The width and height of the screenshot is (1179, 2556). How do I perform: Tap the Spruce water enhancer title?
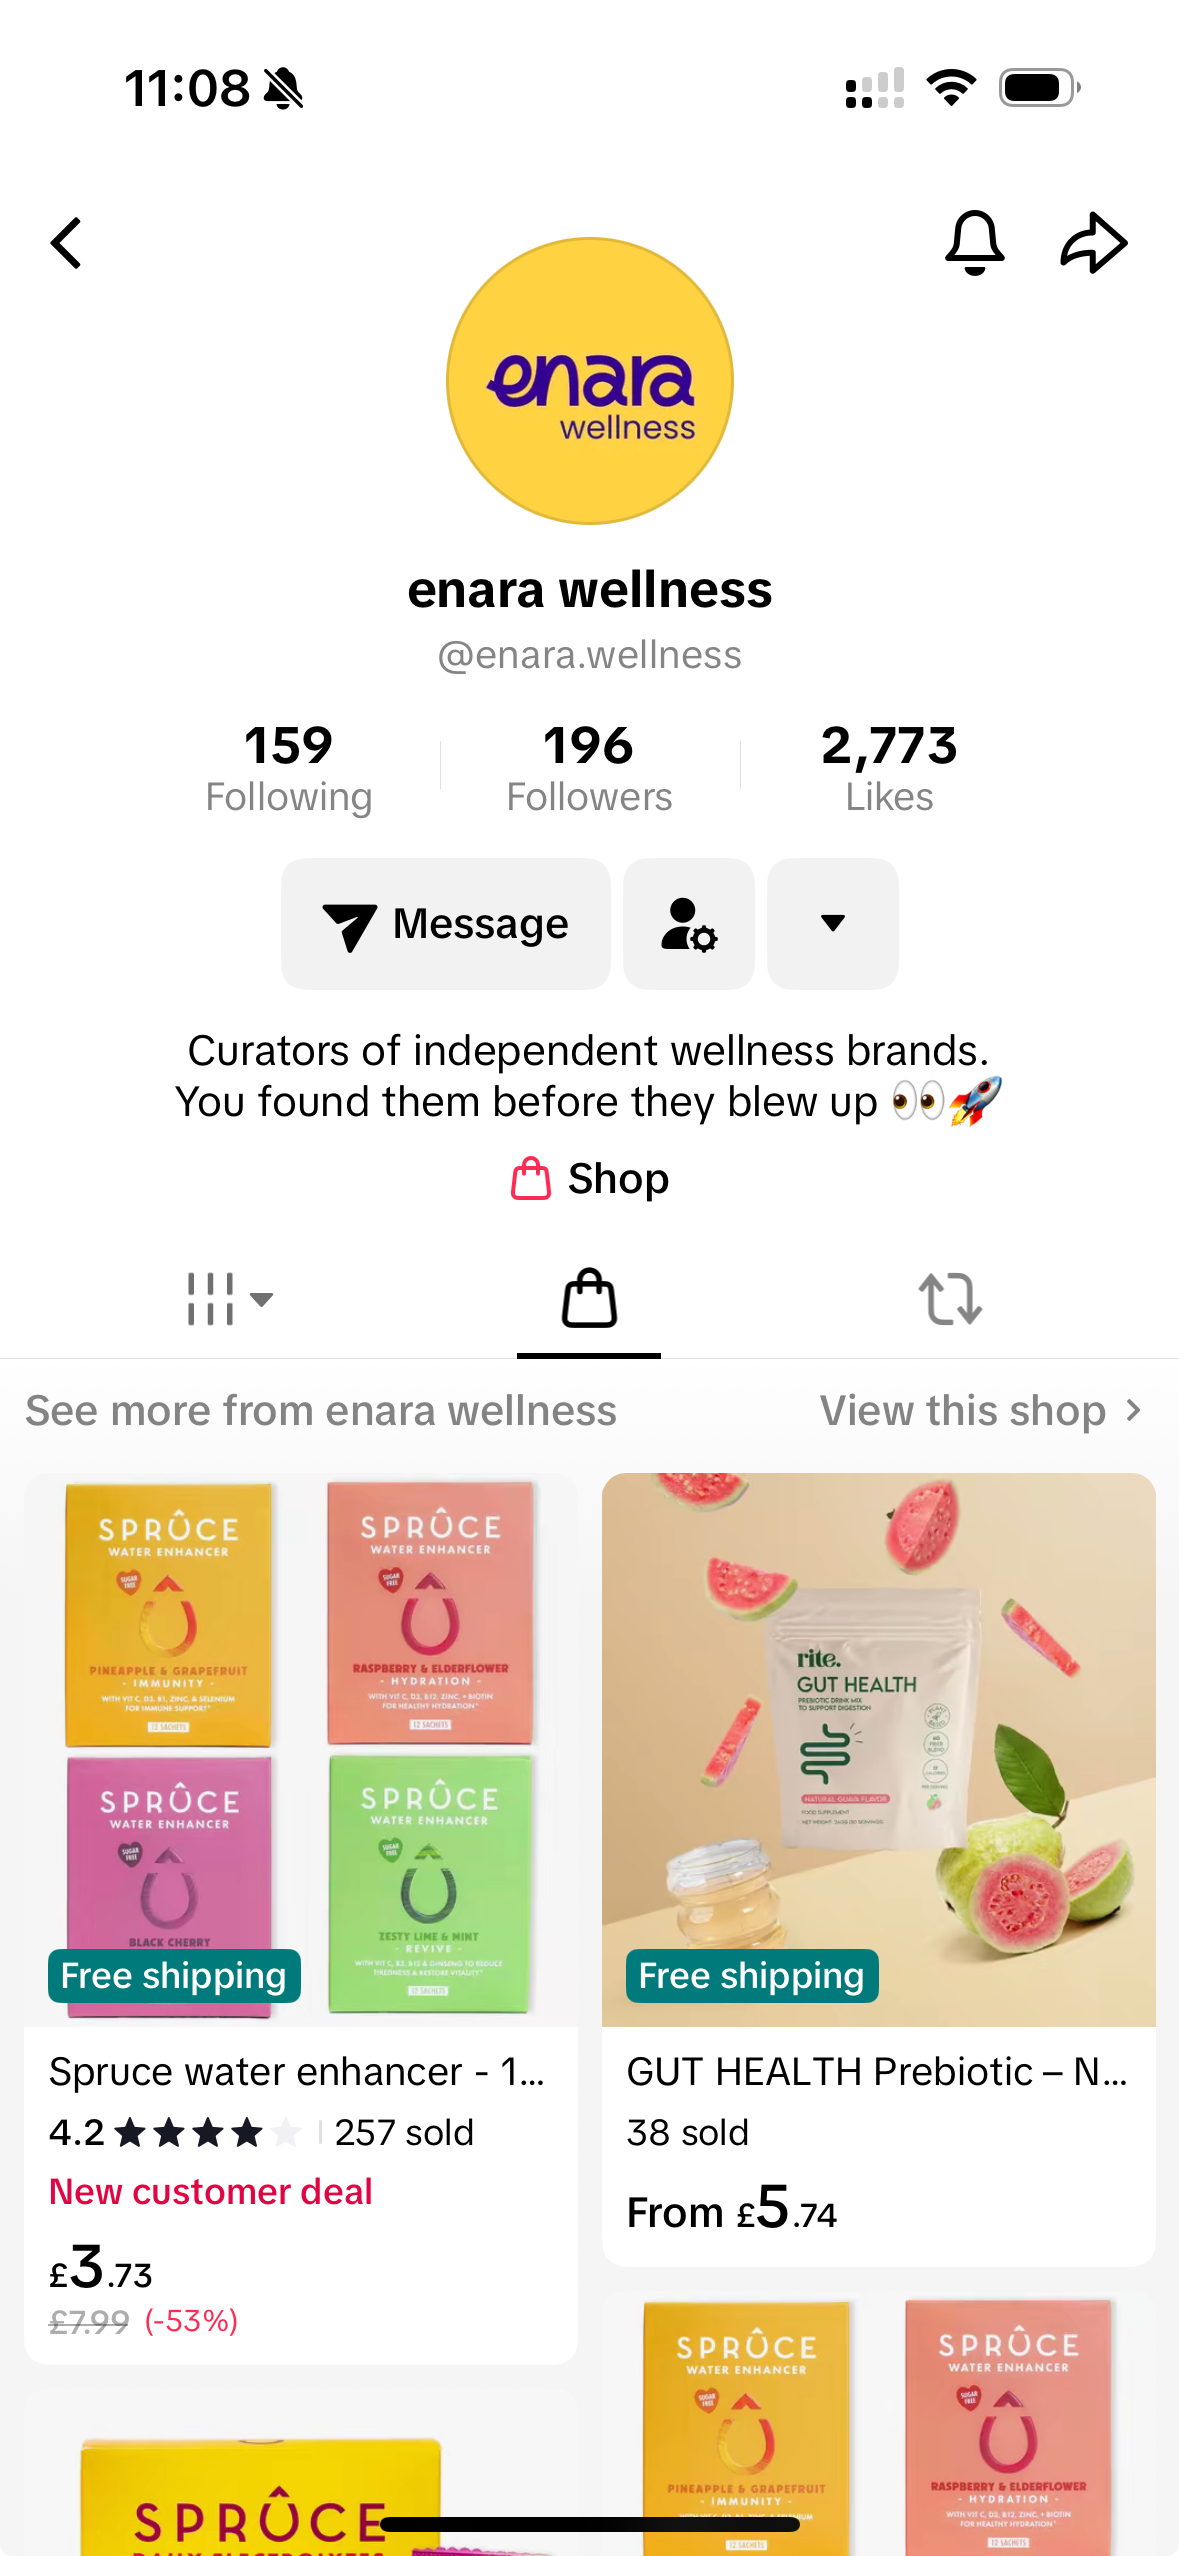point(297,2072)
